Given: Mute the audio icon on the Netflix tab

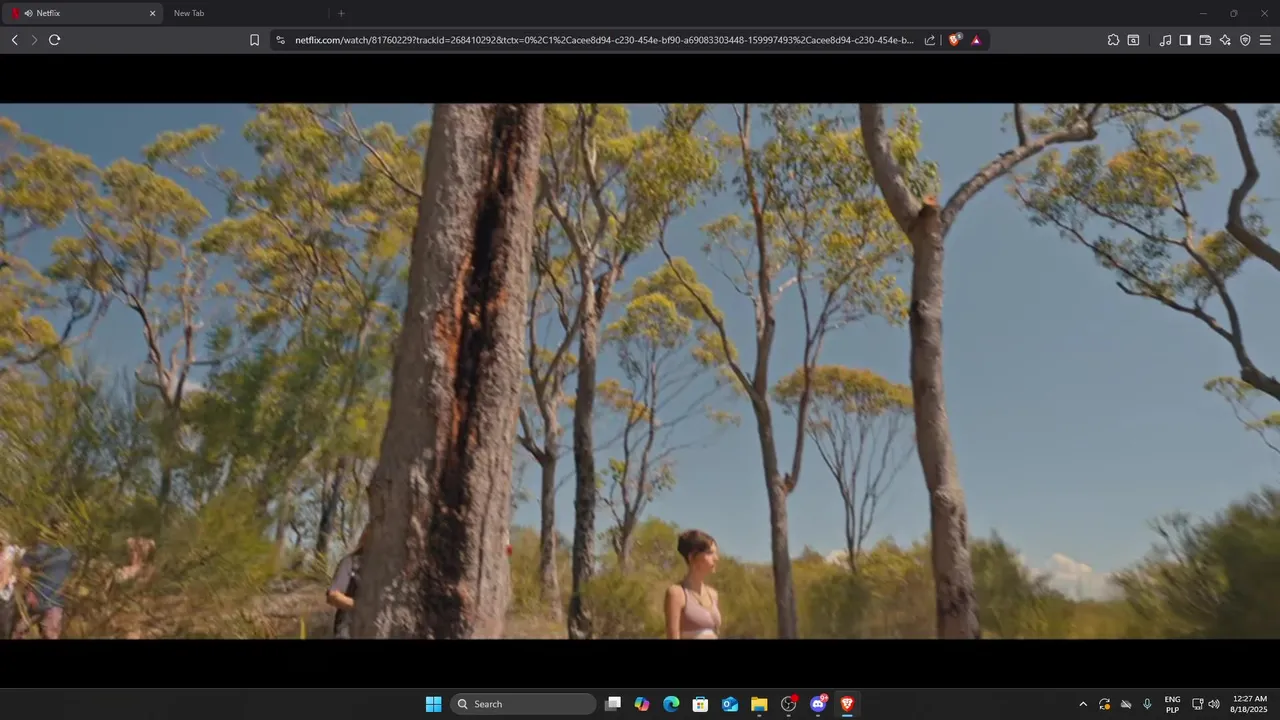Looking at the screenshot, I should [x=28, y=13].
